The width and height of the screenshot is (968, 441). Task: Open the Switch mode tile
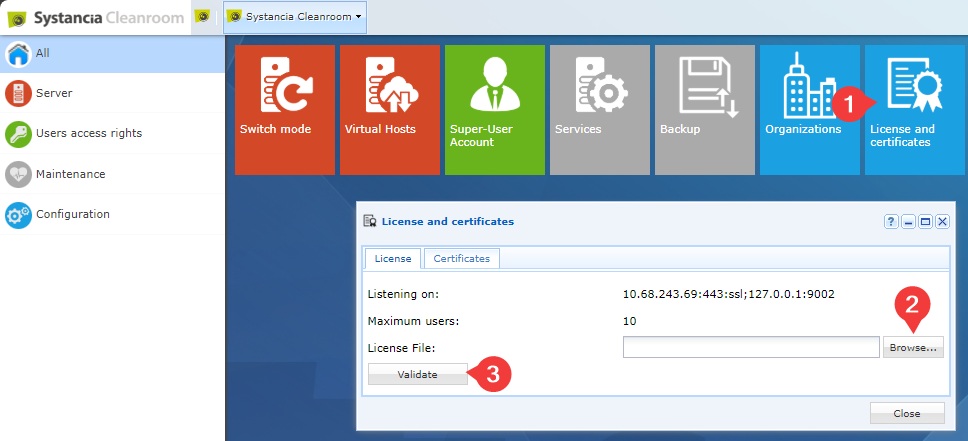tap(285, 110)
